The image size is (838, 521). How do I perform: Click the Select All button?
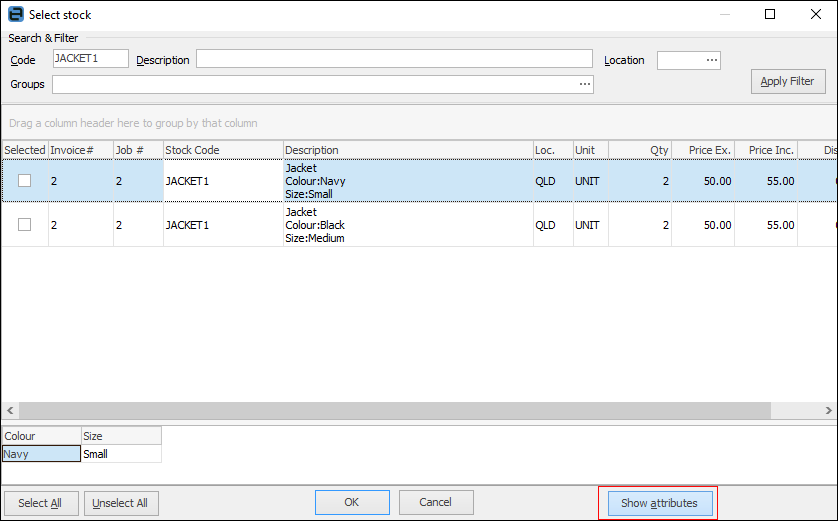[41, 503]
